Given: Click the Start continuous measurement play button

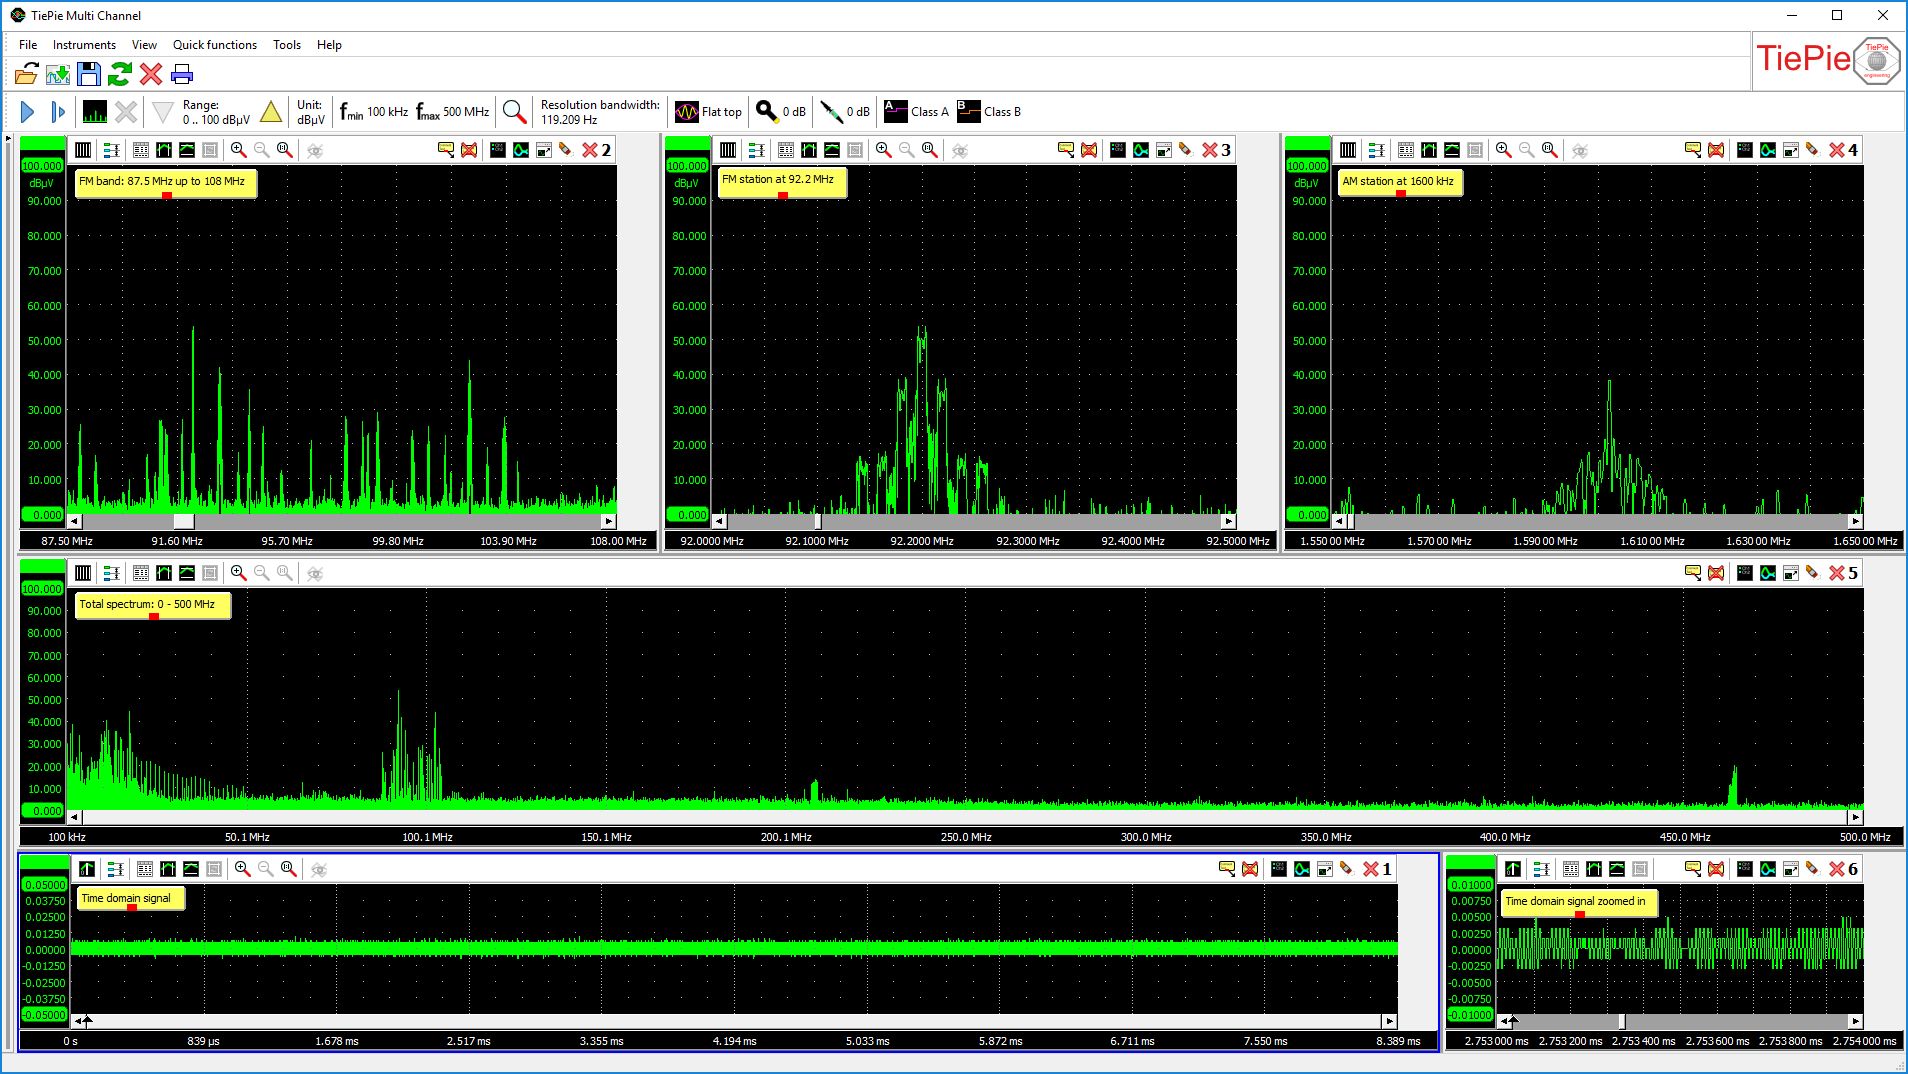Looking at the screenshot, I should pos(28,112).
